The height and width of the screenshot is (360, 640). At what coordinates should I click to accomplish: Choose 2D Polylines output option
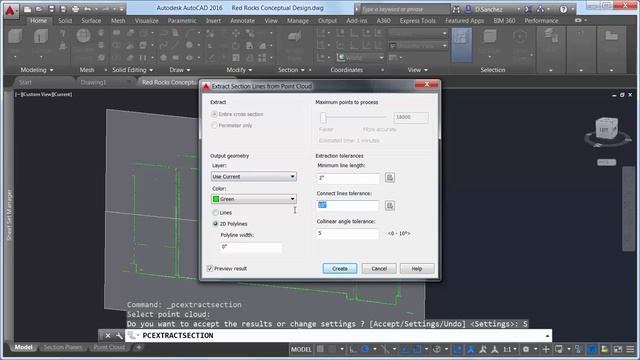click(x=215, y=224)
